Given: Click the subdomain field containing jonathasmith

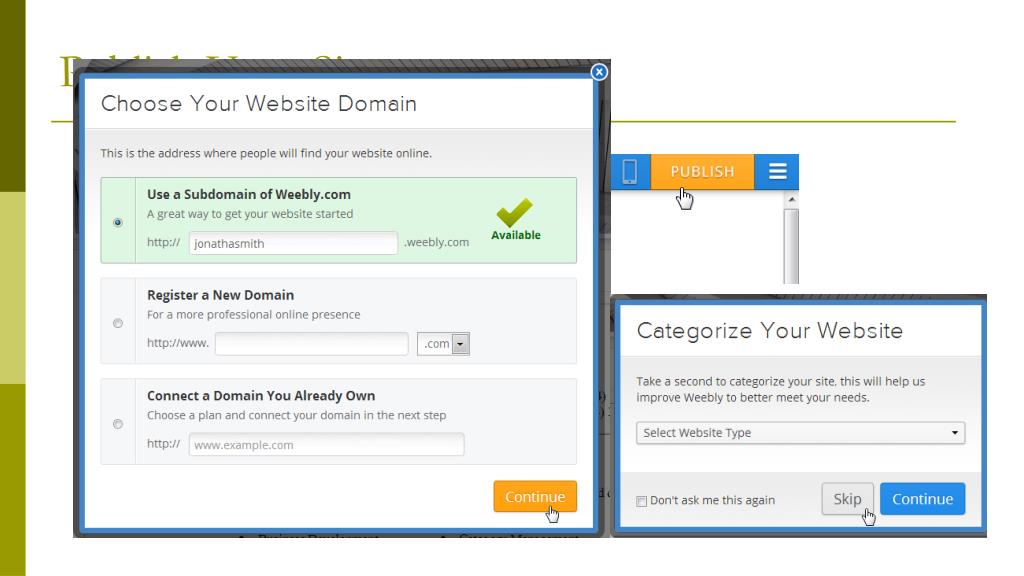Looking at the screenshot, I should click(293, 243).
